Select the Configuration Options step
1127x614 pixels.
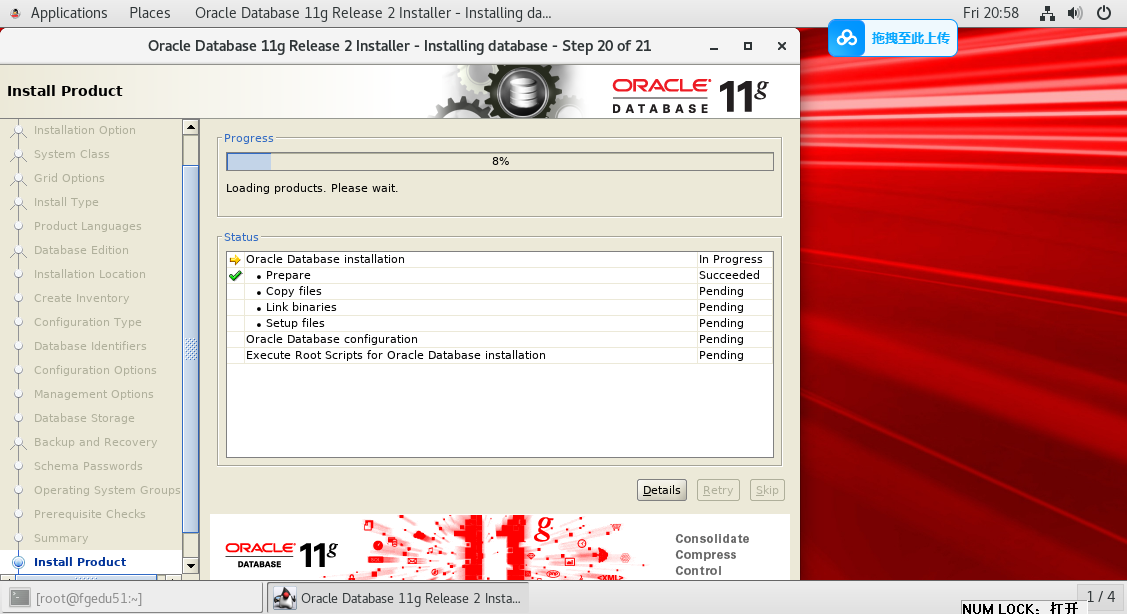pos(95,370)
